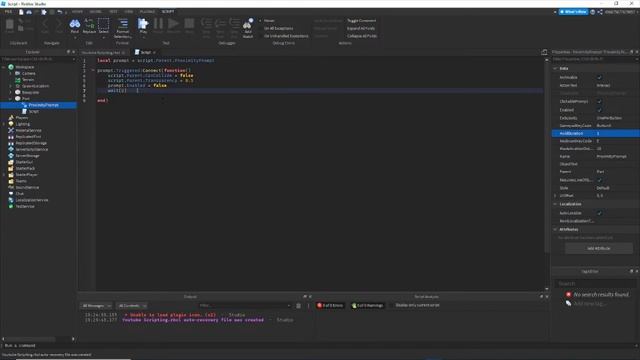Collapse the Part tree node
This screenshot has width=640, height=360.
[10, 99]
